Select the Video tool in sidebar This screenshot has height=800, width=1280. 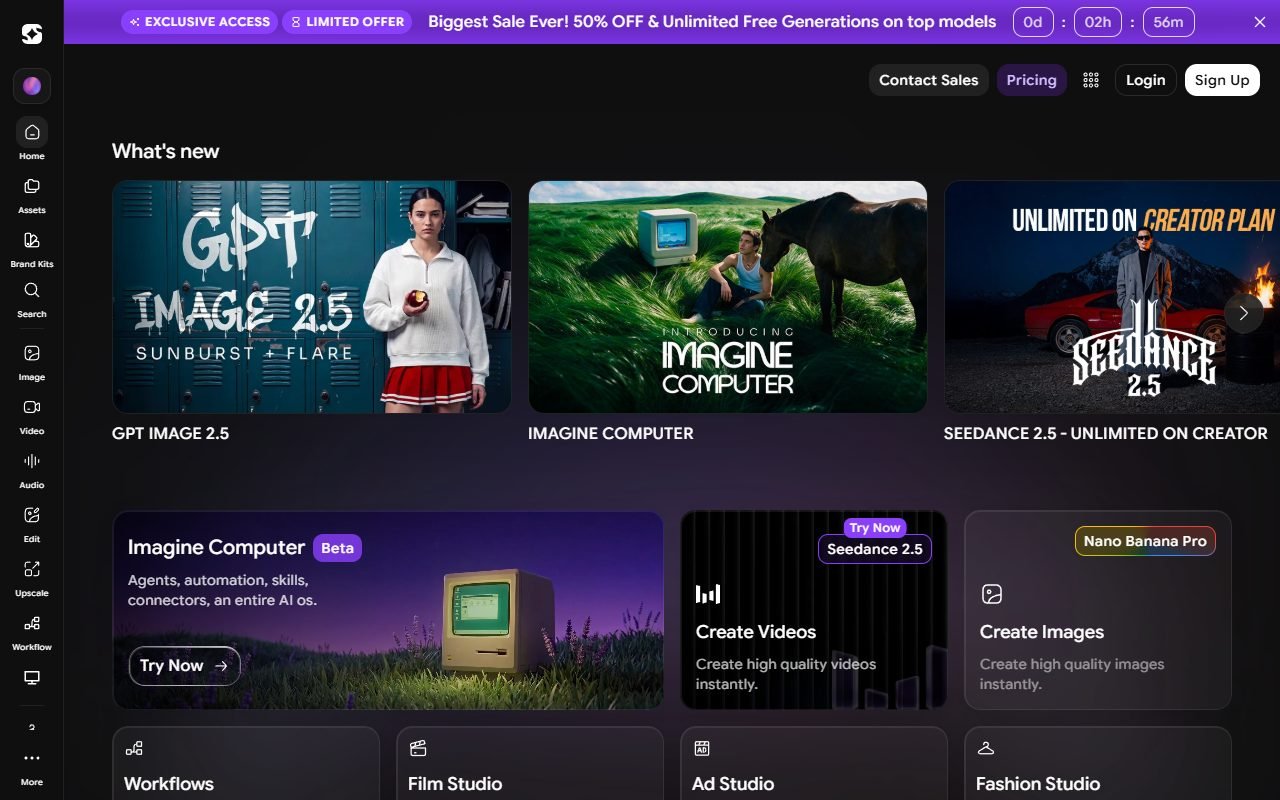[32, 416]
